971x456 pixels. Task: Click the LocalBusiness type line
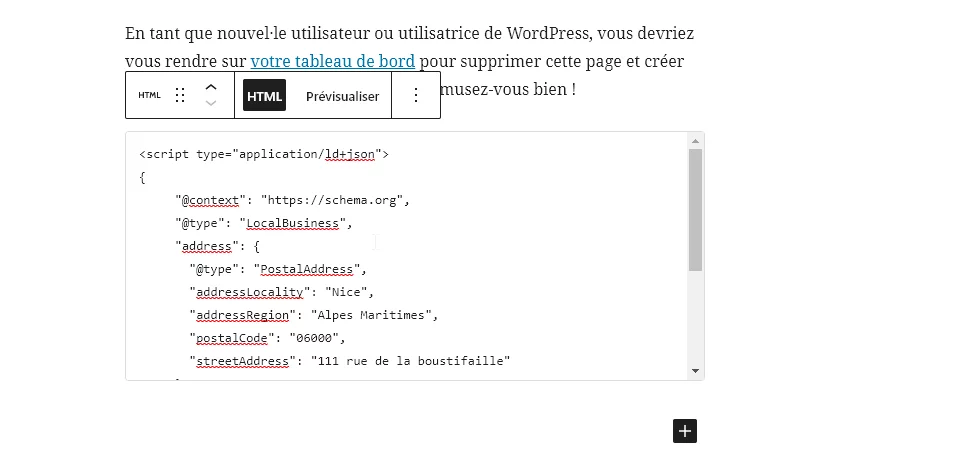click(264, 223)
